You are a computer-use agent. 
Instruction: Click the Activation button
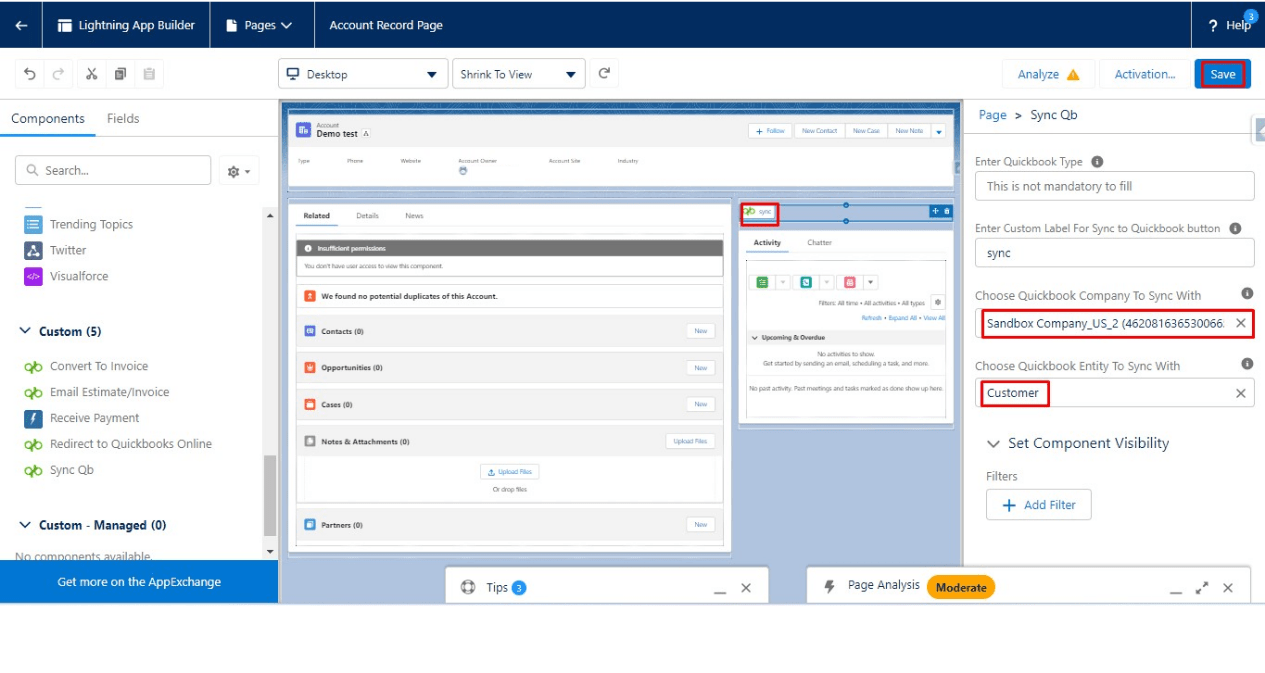pyautogui.click(x=1145, y=74)
